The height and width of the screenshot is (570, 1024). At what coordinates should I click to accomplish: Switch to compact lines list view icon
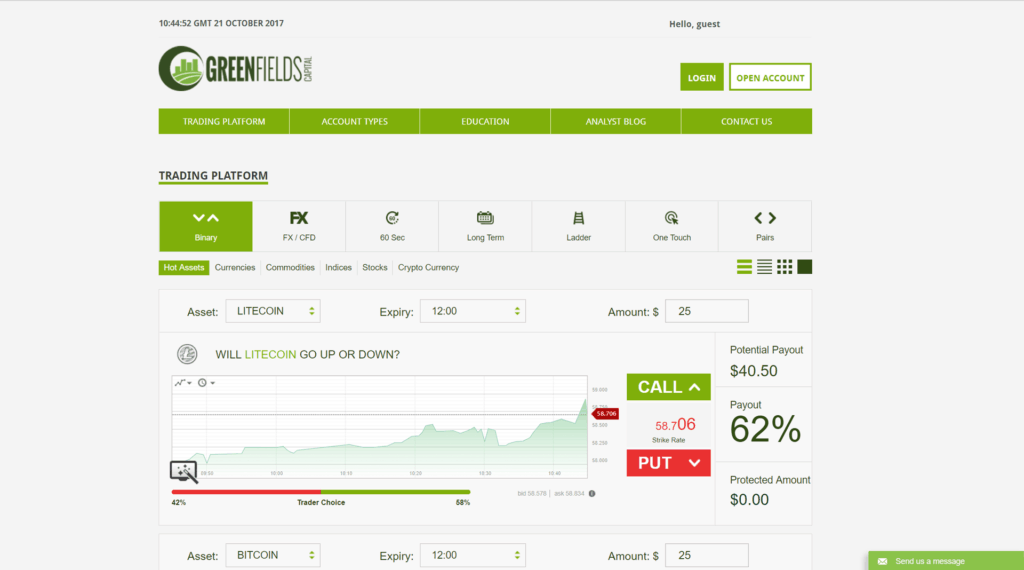pos(764,266)
